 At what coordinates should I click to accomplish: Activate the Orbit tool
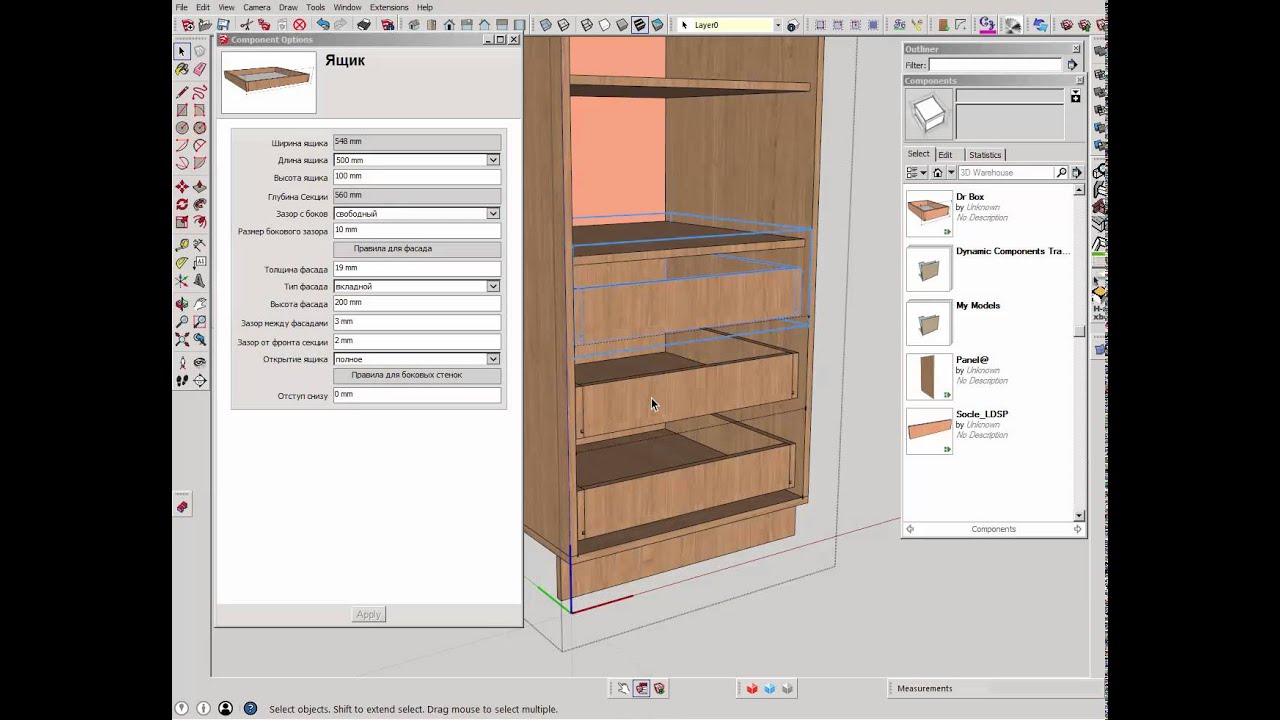point(182,304)
